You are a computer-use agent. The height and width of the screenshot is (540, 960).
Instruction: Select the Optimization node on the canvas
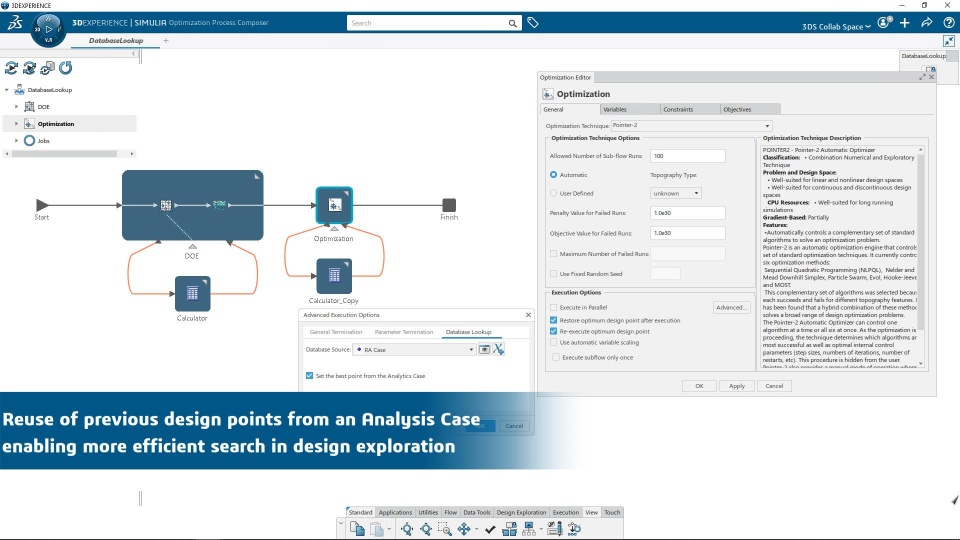point(334,205)
